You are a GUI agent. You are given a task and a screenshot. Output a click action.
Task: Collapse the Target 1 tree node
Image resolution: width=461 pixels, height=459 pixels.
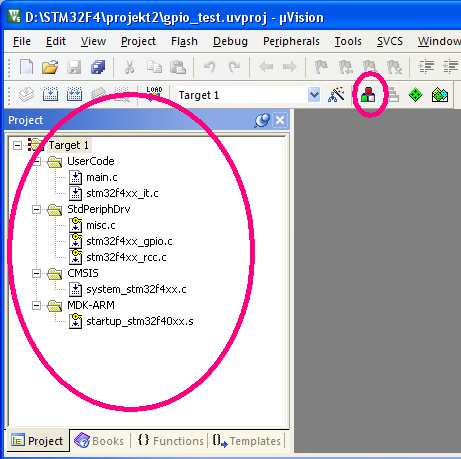pyautogui.click(x=17, y=145)
